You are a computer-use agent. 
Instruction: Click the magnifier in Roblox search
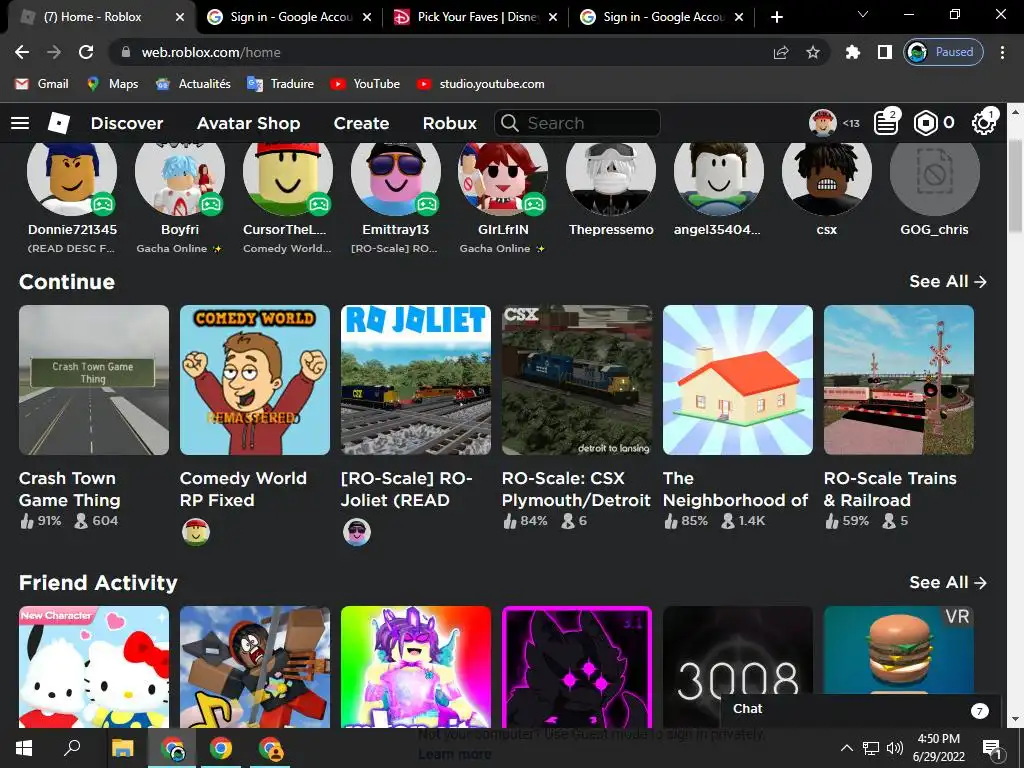tap(509, 123)
